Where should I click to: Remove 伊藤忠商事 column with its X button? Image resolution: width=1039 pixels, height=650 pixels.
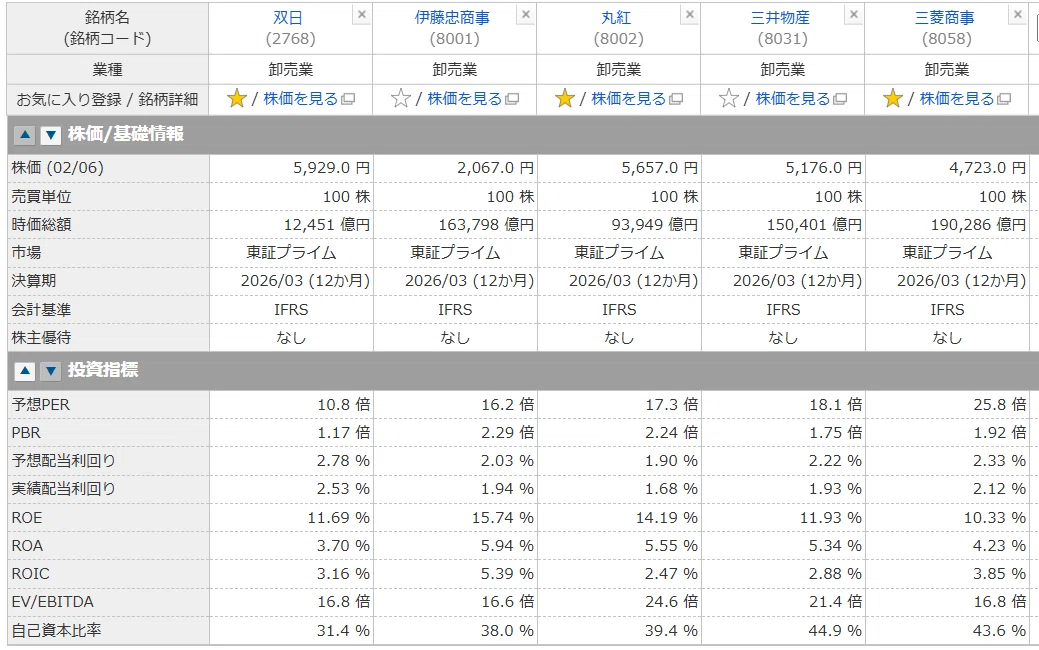point(525,15)
